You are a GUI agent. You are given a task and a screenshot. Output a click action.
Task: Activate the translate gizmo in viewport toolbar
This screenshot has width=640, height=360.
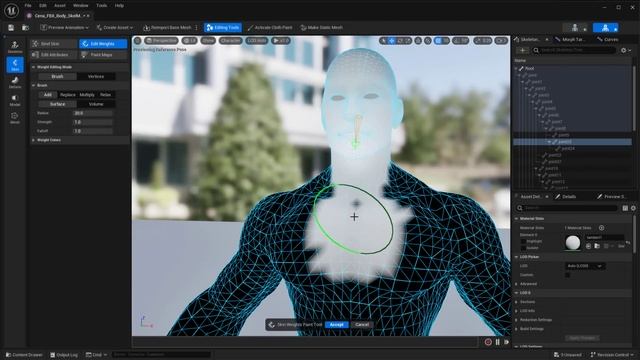click(x=392, y=41)
